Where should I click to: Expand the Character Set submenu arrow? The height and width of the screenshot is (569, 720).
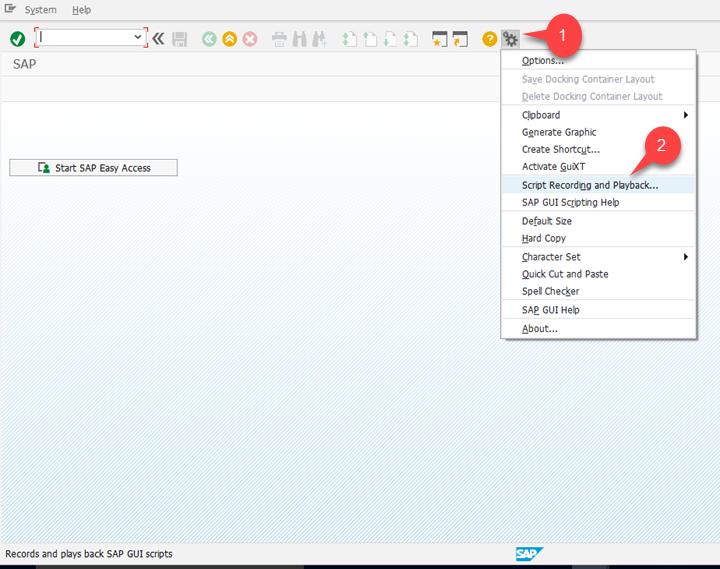point(686,257)
